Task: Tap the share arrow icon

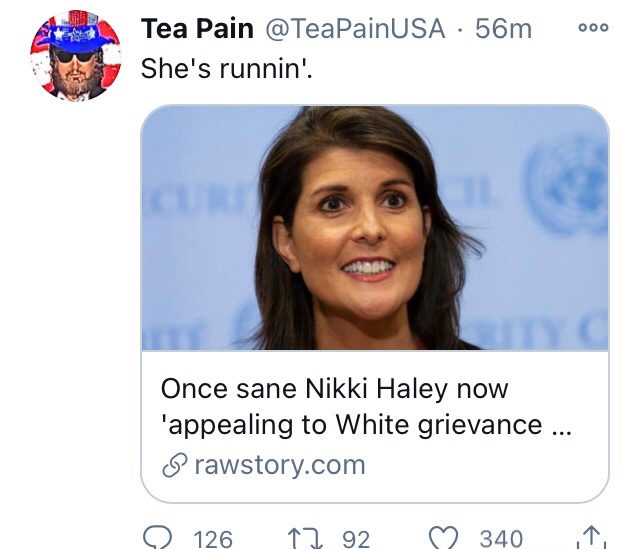Action: pyautogui.click(x=591, y=538)
